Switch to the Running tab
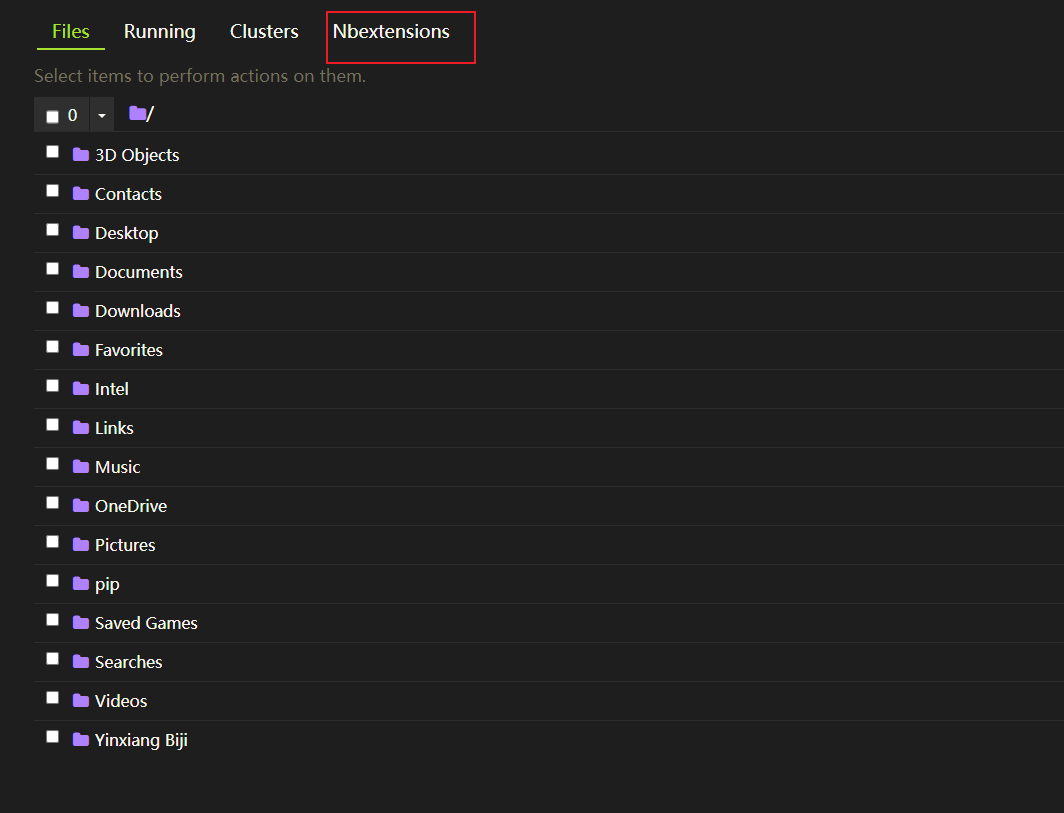 (x=160, y=32)
